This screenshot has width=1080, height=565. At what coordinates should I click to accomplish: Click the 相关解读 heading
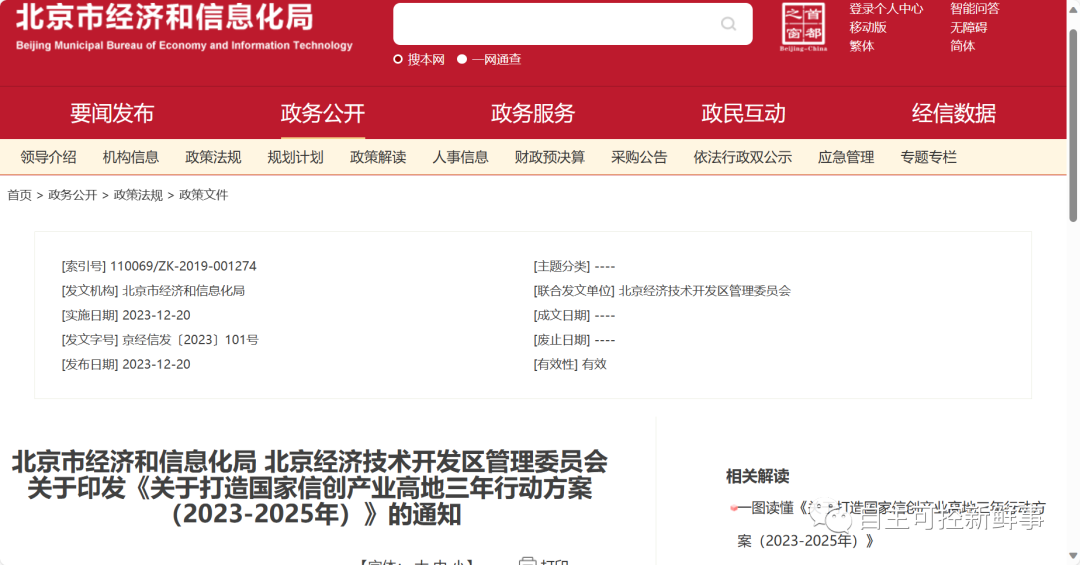758,476
